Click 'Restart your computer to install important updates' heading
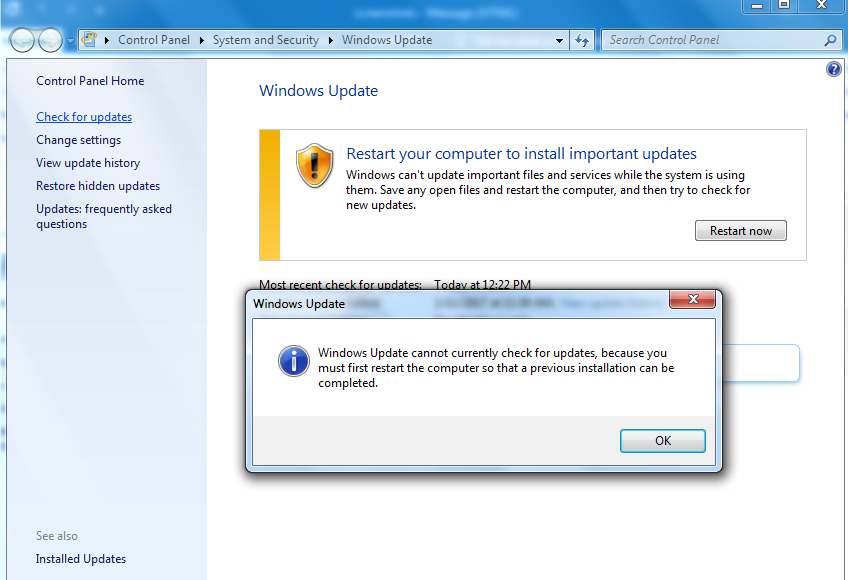 (x=521, y=154)
